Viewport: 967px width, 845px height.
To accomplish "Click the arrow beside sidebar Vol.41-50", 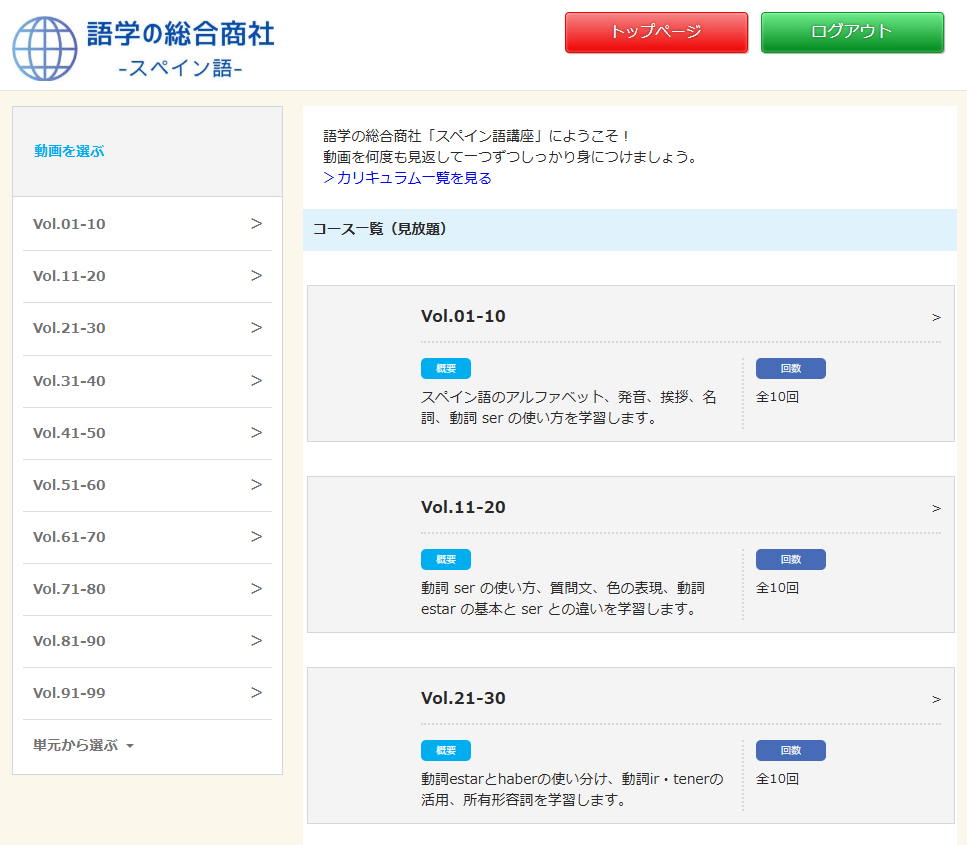I will [256, 432].
